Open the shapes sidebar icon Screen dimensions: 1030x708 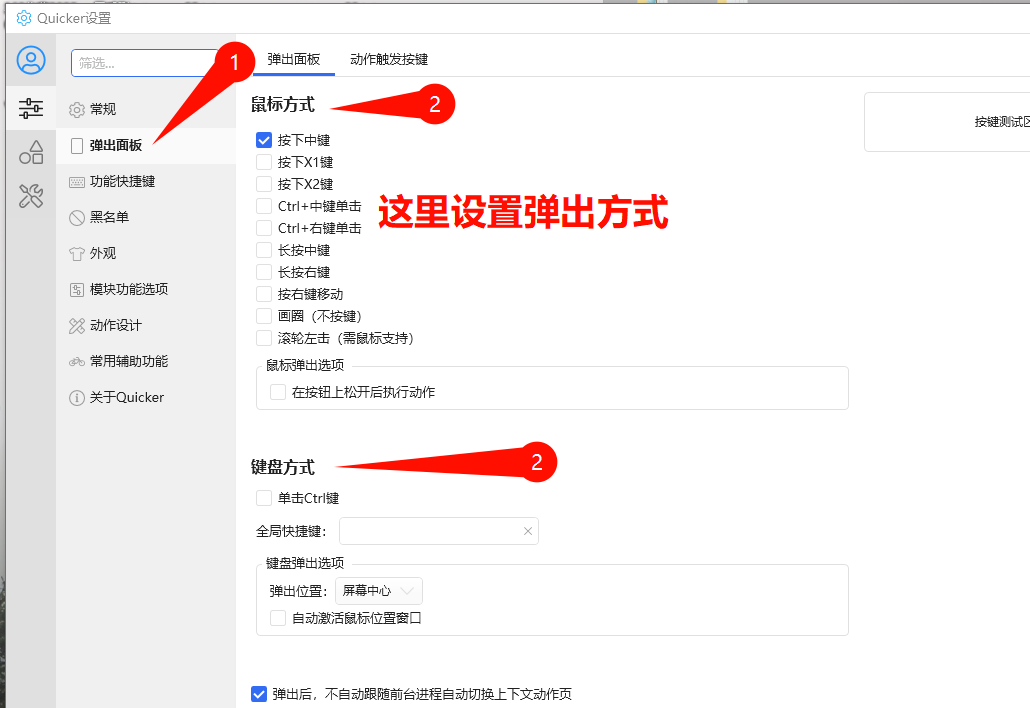coord(31,152)
